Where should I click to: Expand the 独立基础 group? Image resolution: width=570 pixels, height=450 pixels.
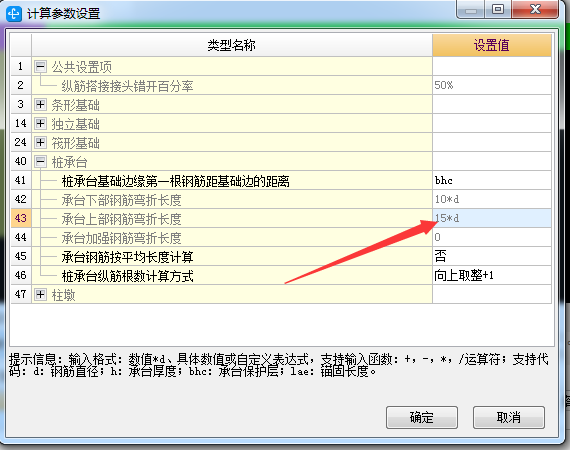40,124
